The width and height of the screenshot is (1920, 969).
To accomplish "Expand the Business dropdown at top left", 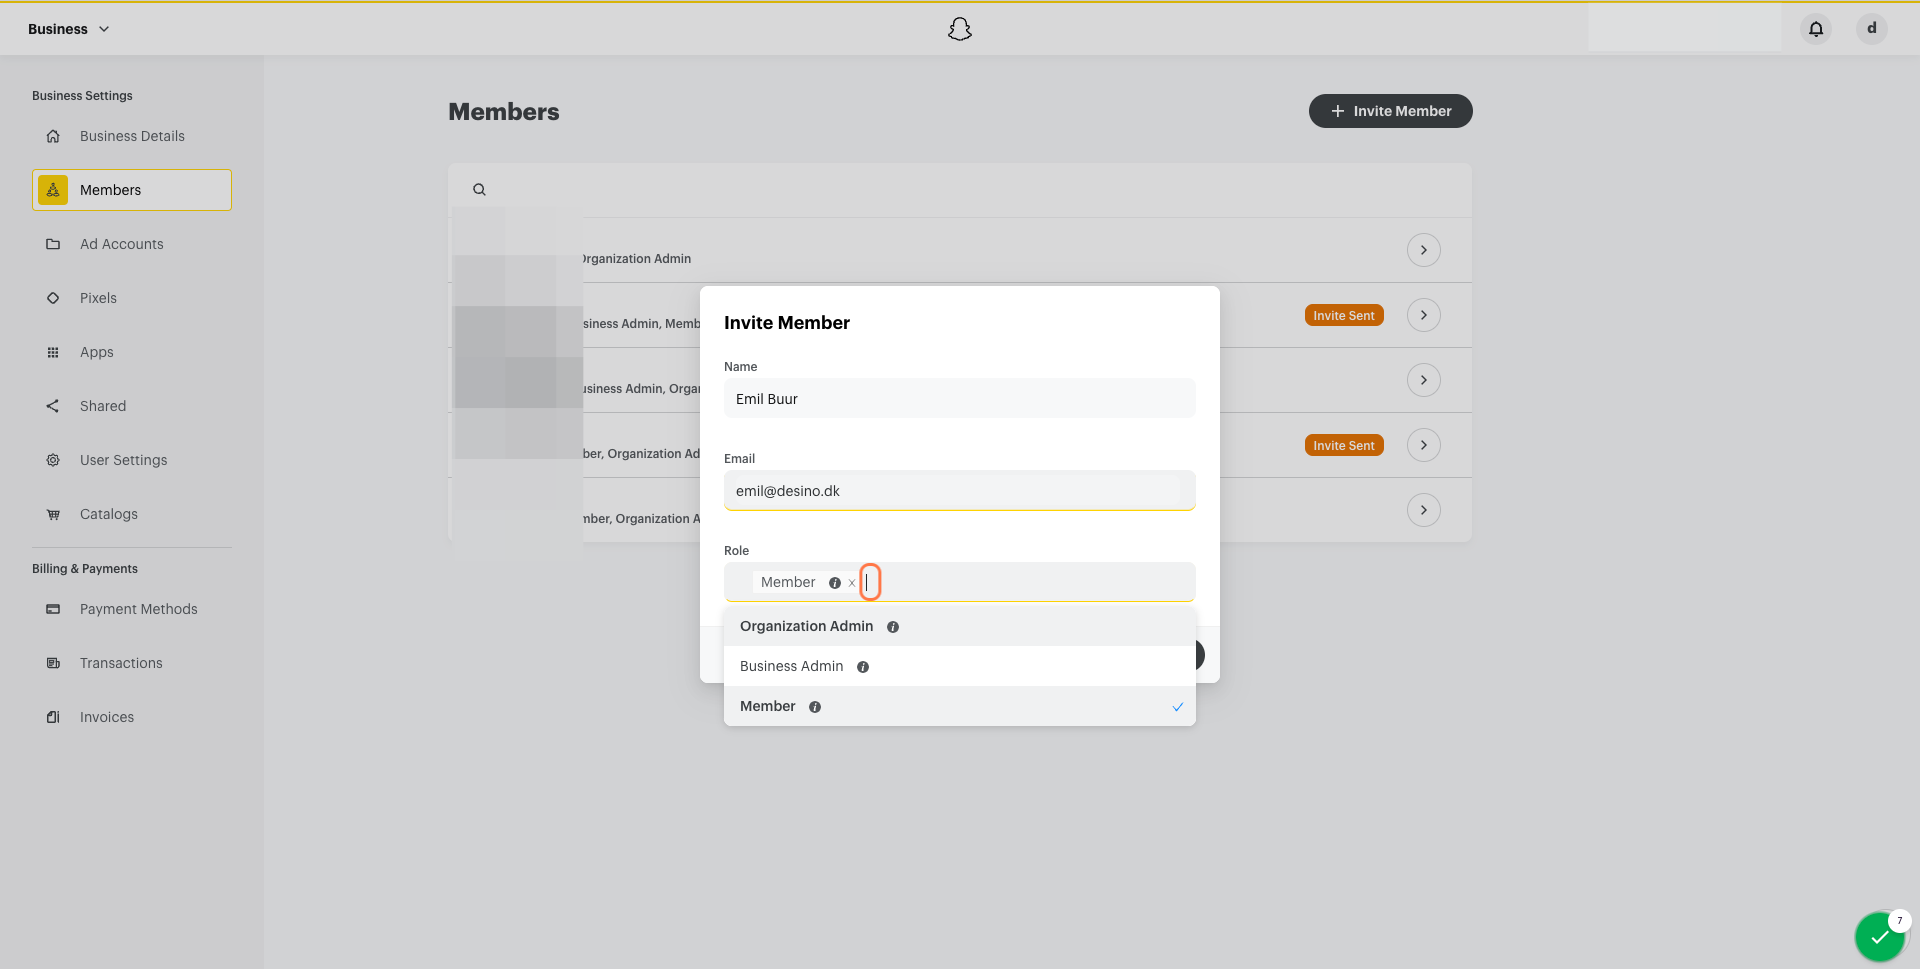I will click(68, 29).
